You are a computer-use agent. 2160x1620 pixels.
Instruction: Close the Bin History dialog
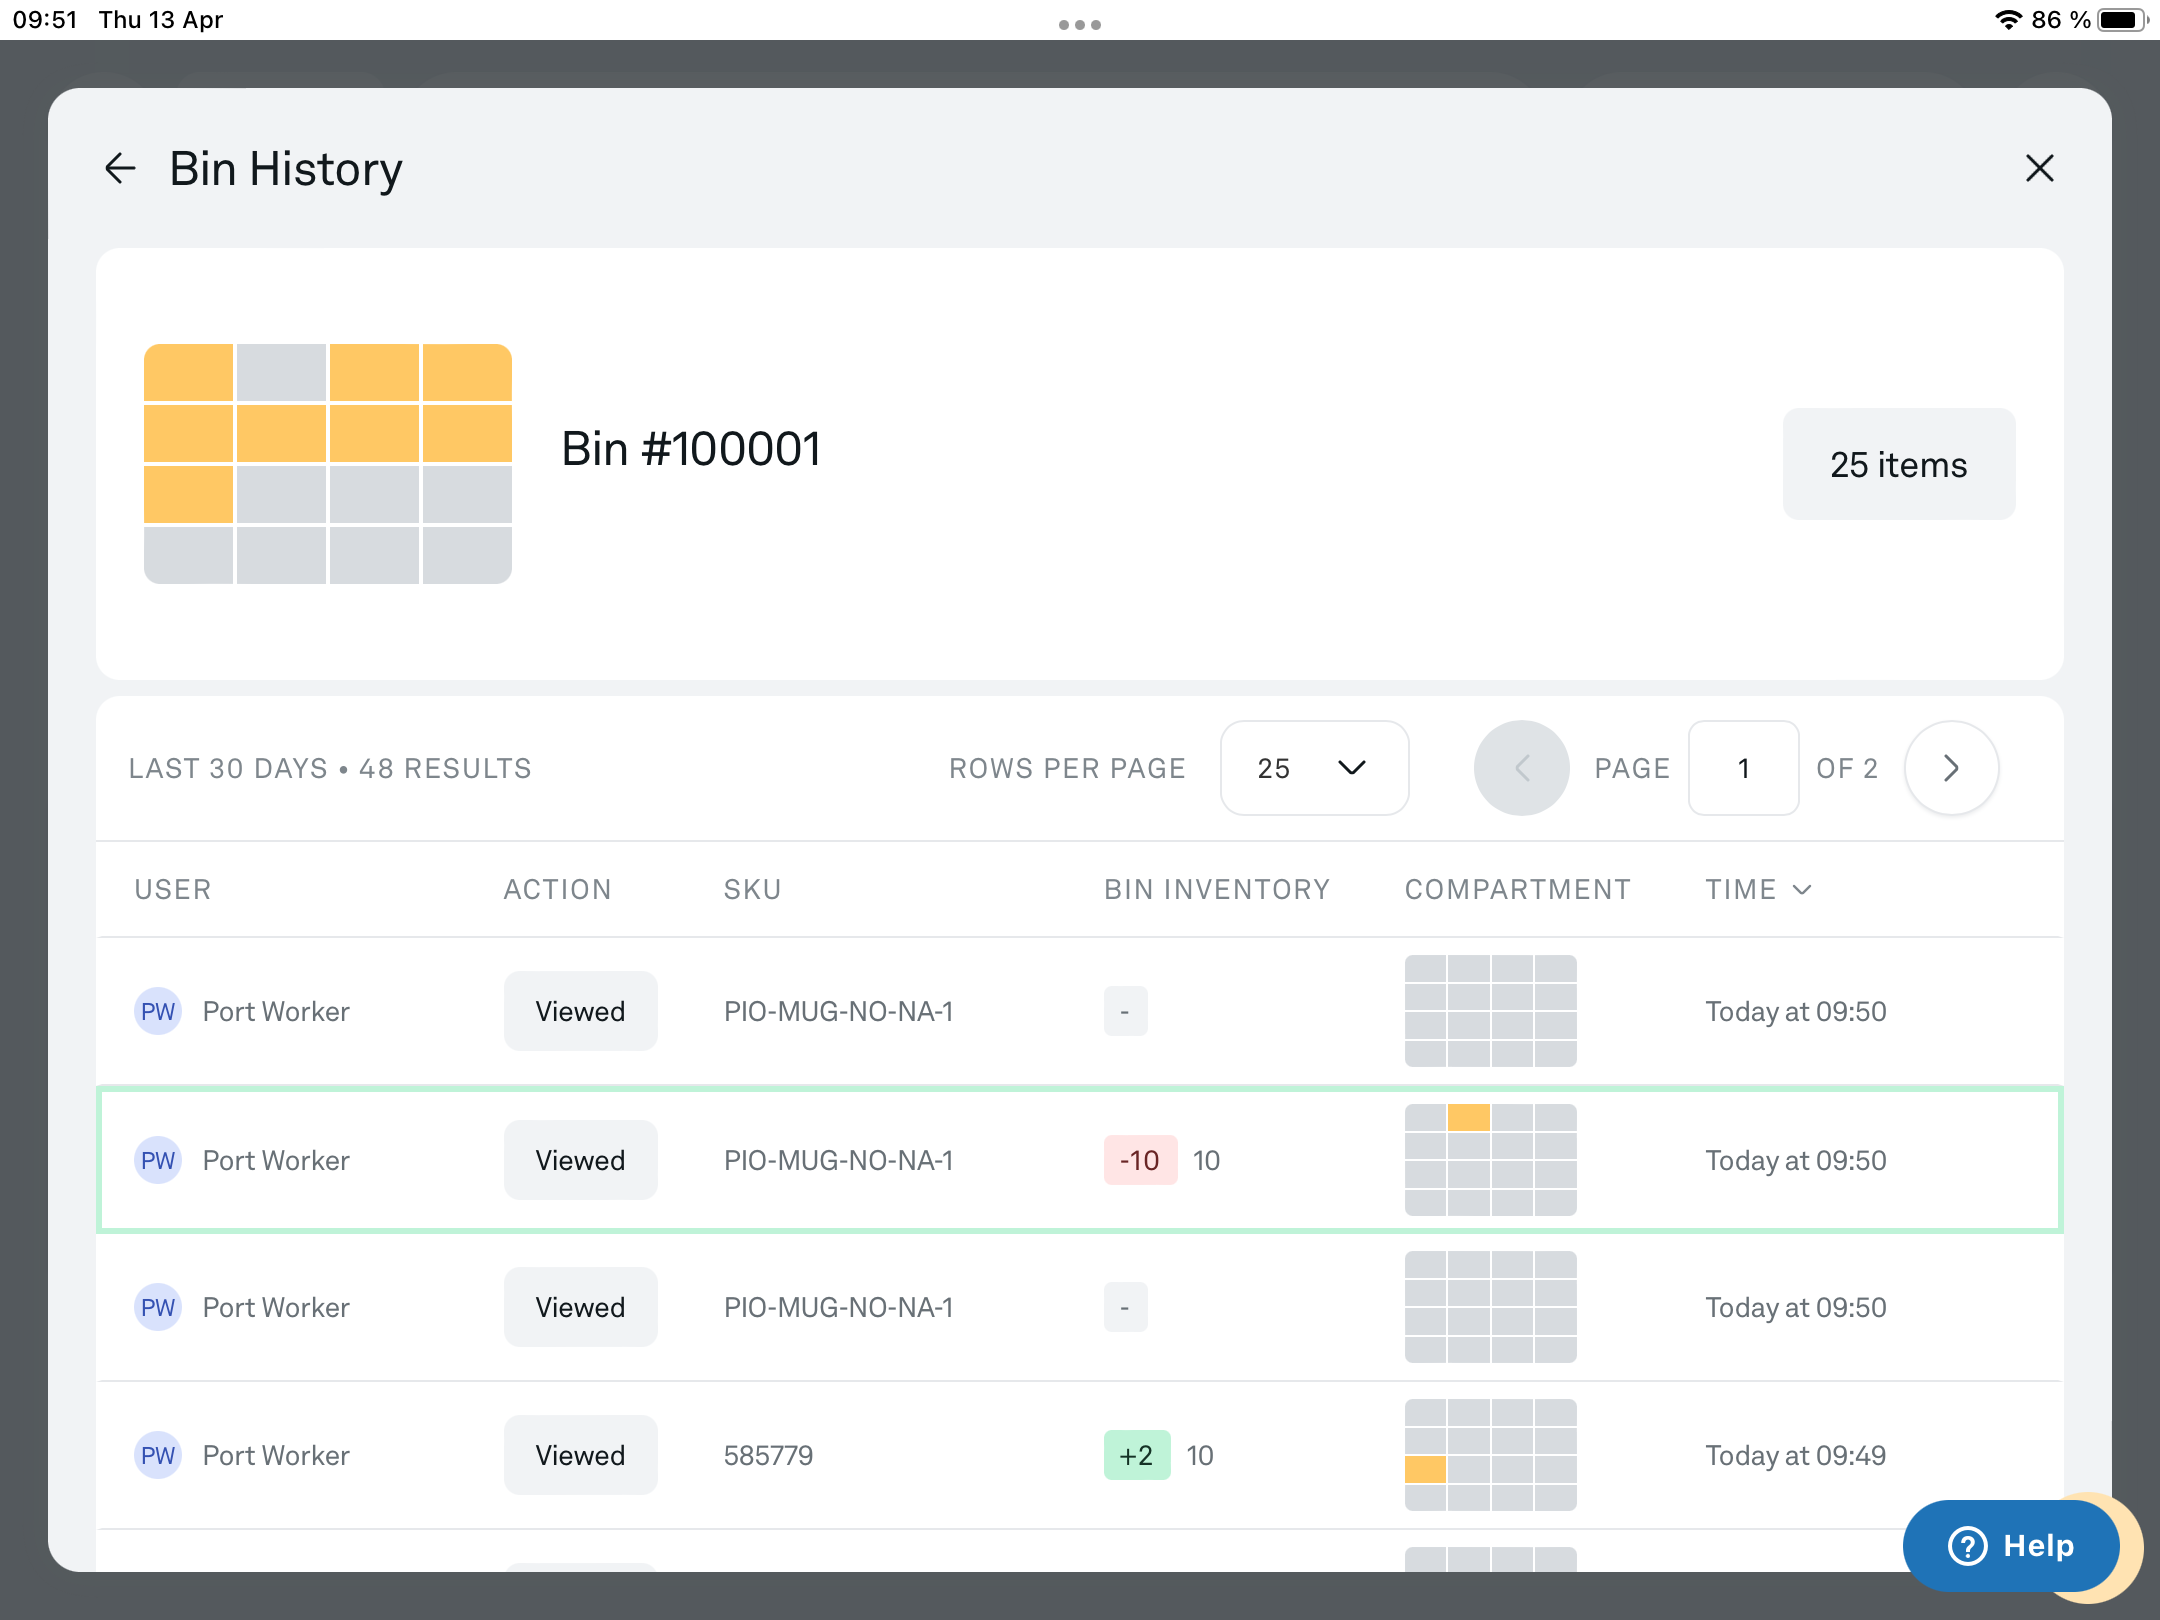(x=2039, y=168)
